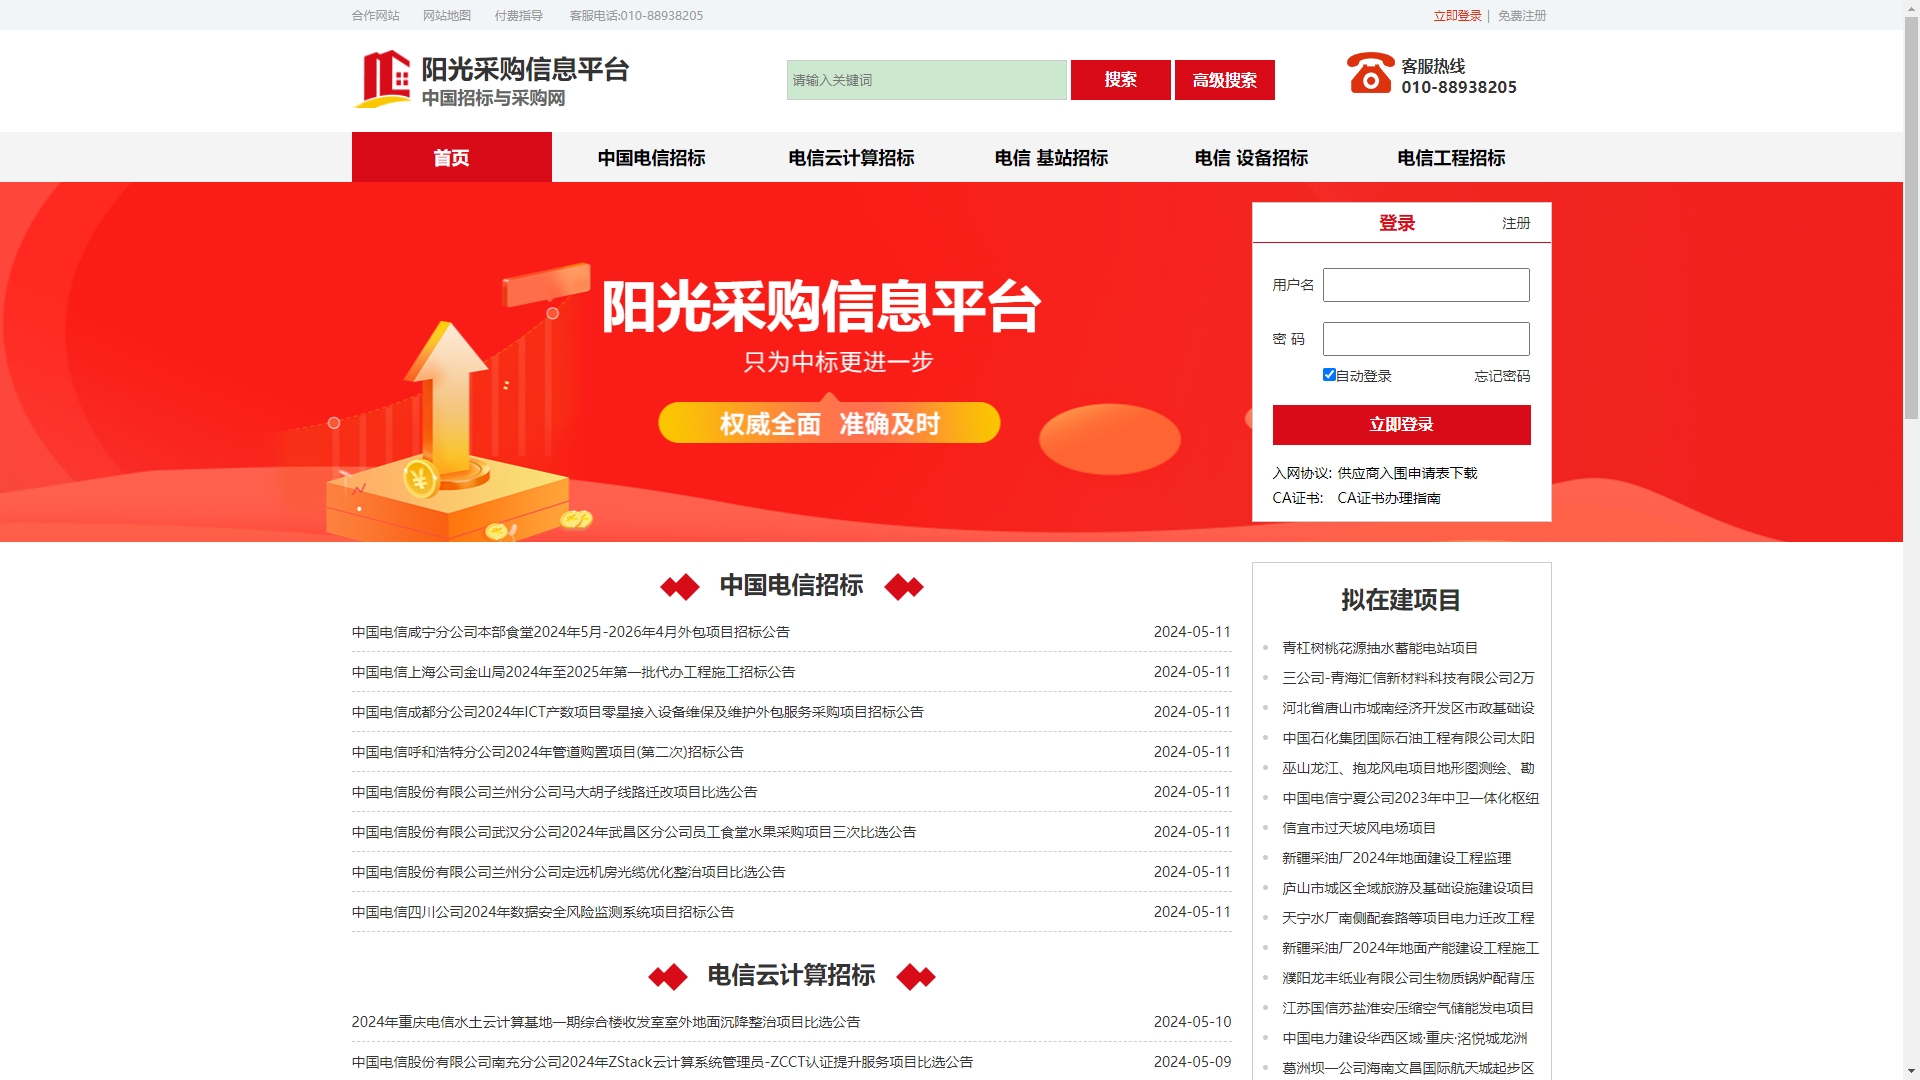Open 新疆采油厂2024年地面建设工程监理
1920x1080 pixels.
click(x=1396, y=858)
